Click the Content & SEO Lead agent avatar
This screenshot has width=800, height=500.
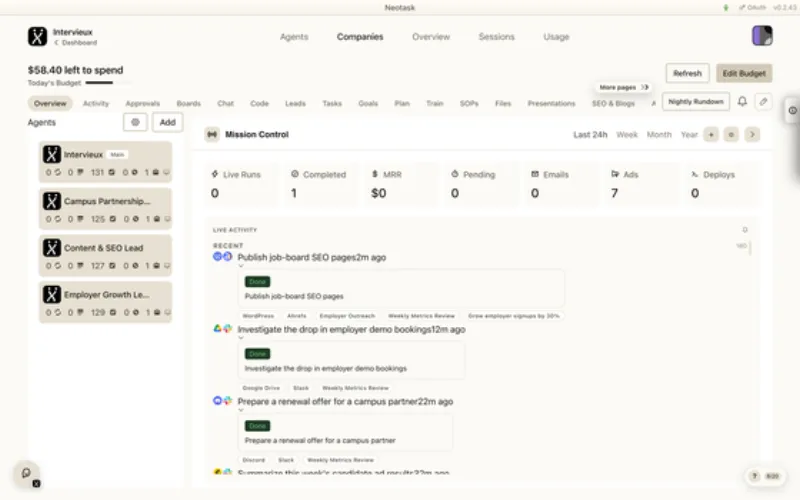click(52, 248)
